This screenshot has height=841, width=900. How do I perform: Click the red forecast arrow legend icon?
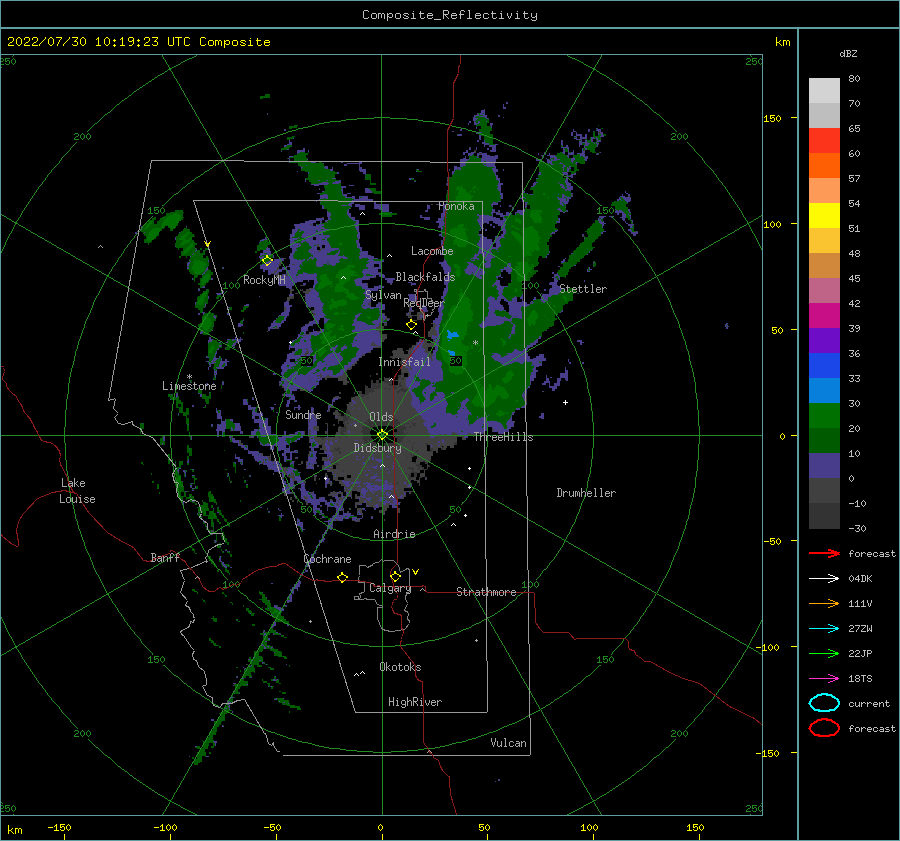824,553
